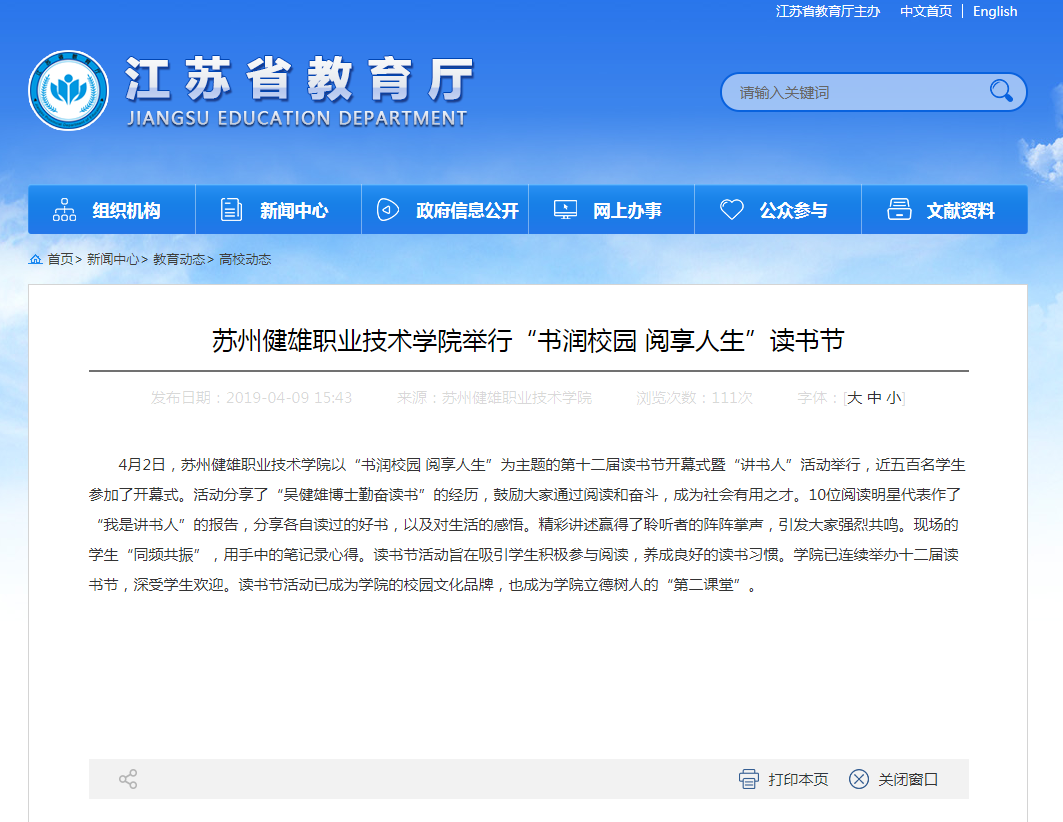Set font size to 中
Viewport: 1063px width, 822px height.
(x=875, y=398)
